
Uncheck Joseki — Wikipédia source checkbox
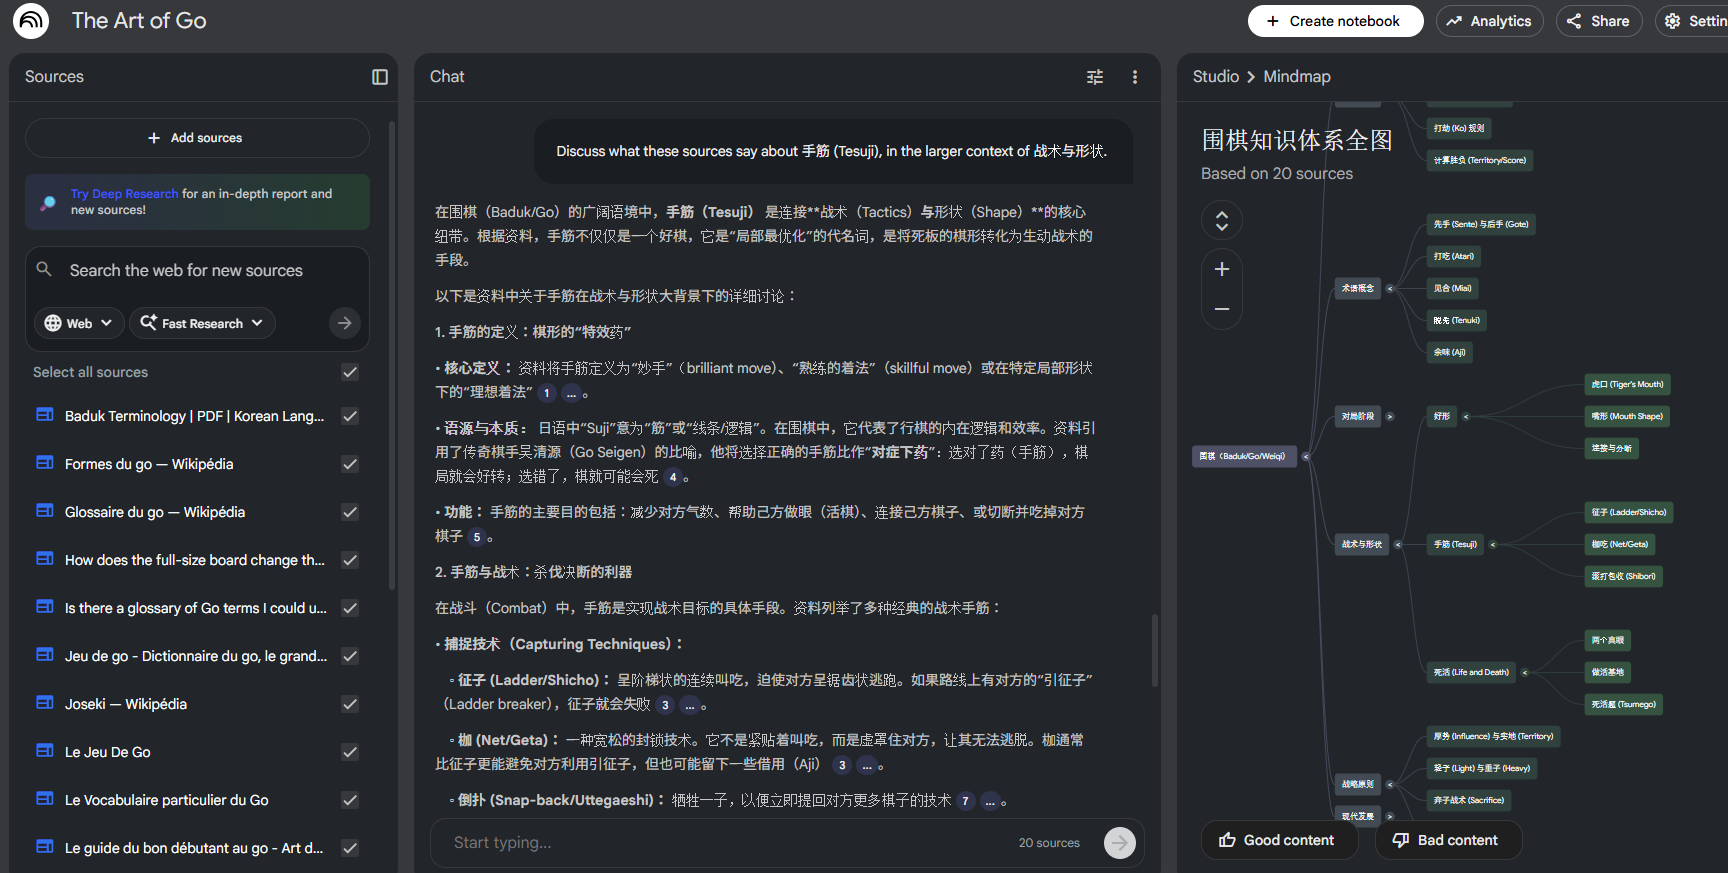350,704
